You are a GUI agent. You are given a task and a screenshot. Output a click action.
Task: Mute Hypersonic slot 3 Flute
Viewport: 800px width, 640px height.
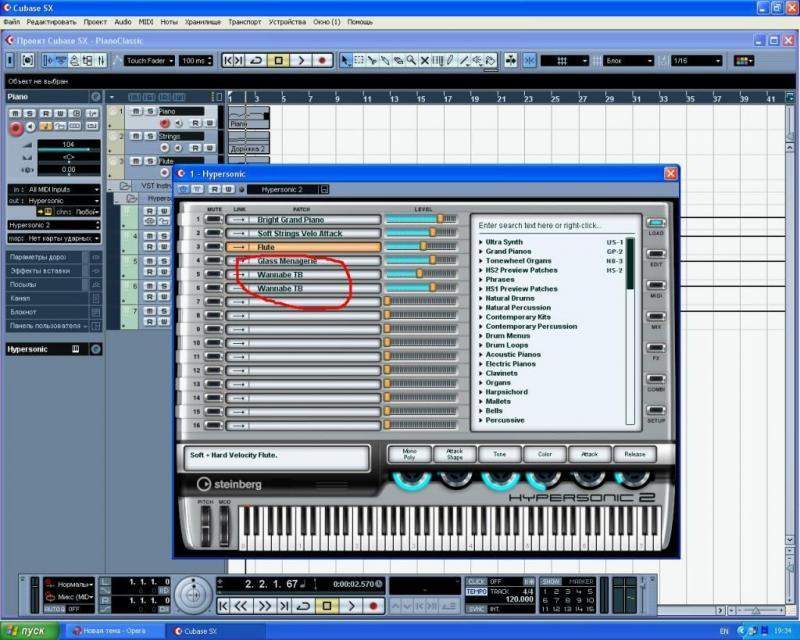[x=214, y=246]
